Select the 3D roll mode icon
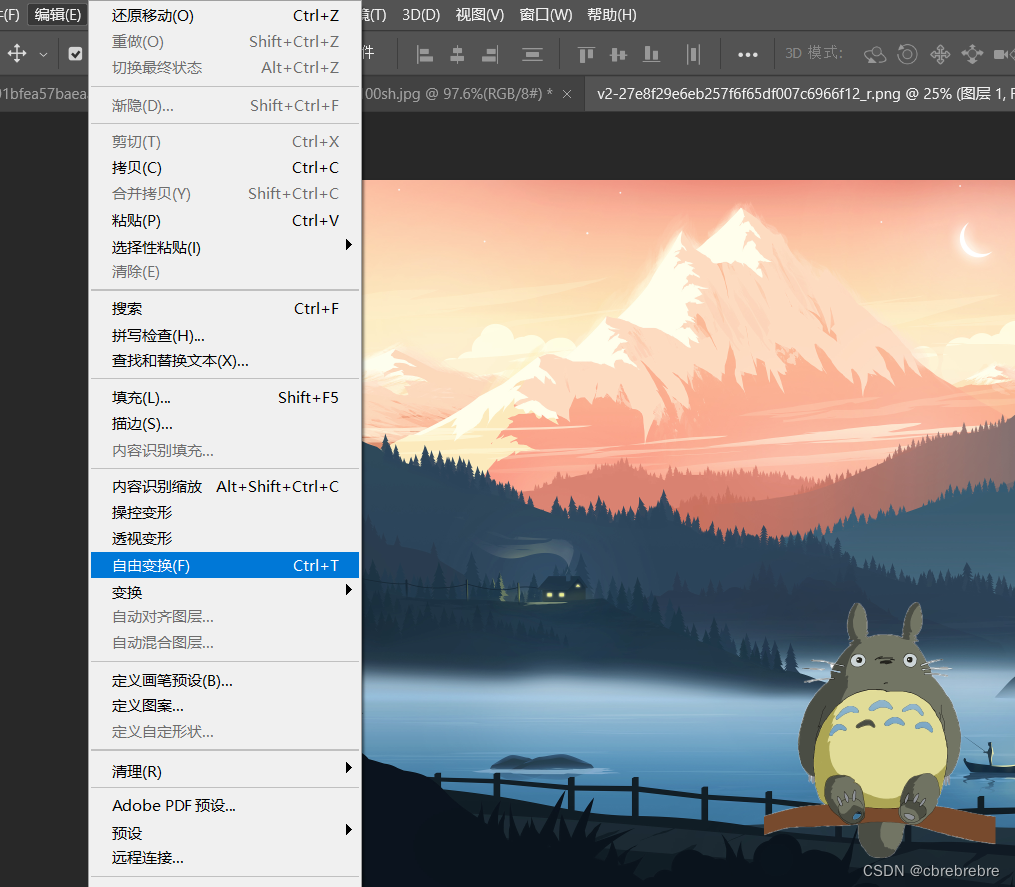 (907, 54)
